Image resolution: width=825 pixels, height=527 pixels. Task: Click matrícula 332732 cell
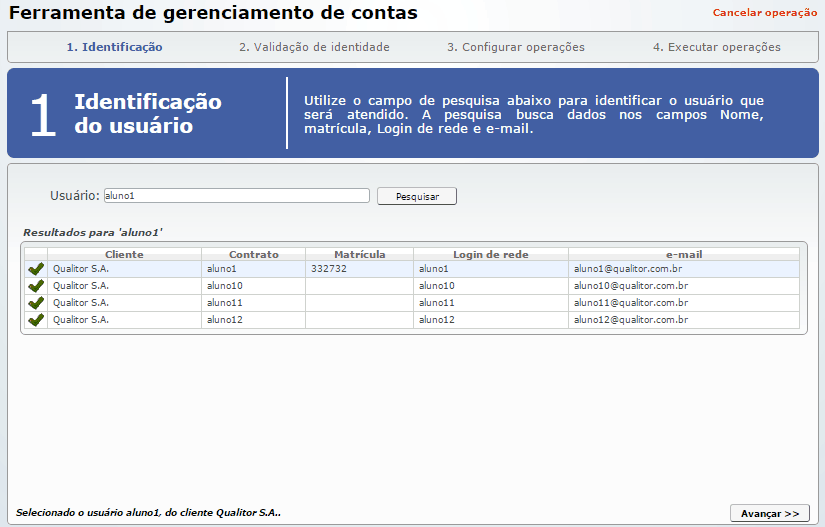(x=328, y=269)
